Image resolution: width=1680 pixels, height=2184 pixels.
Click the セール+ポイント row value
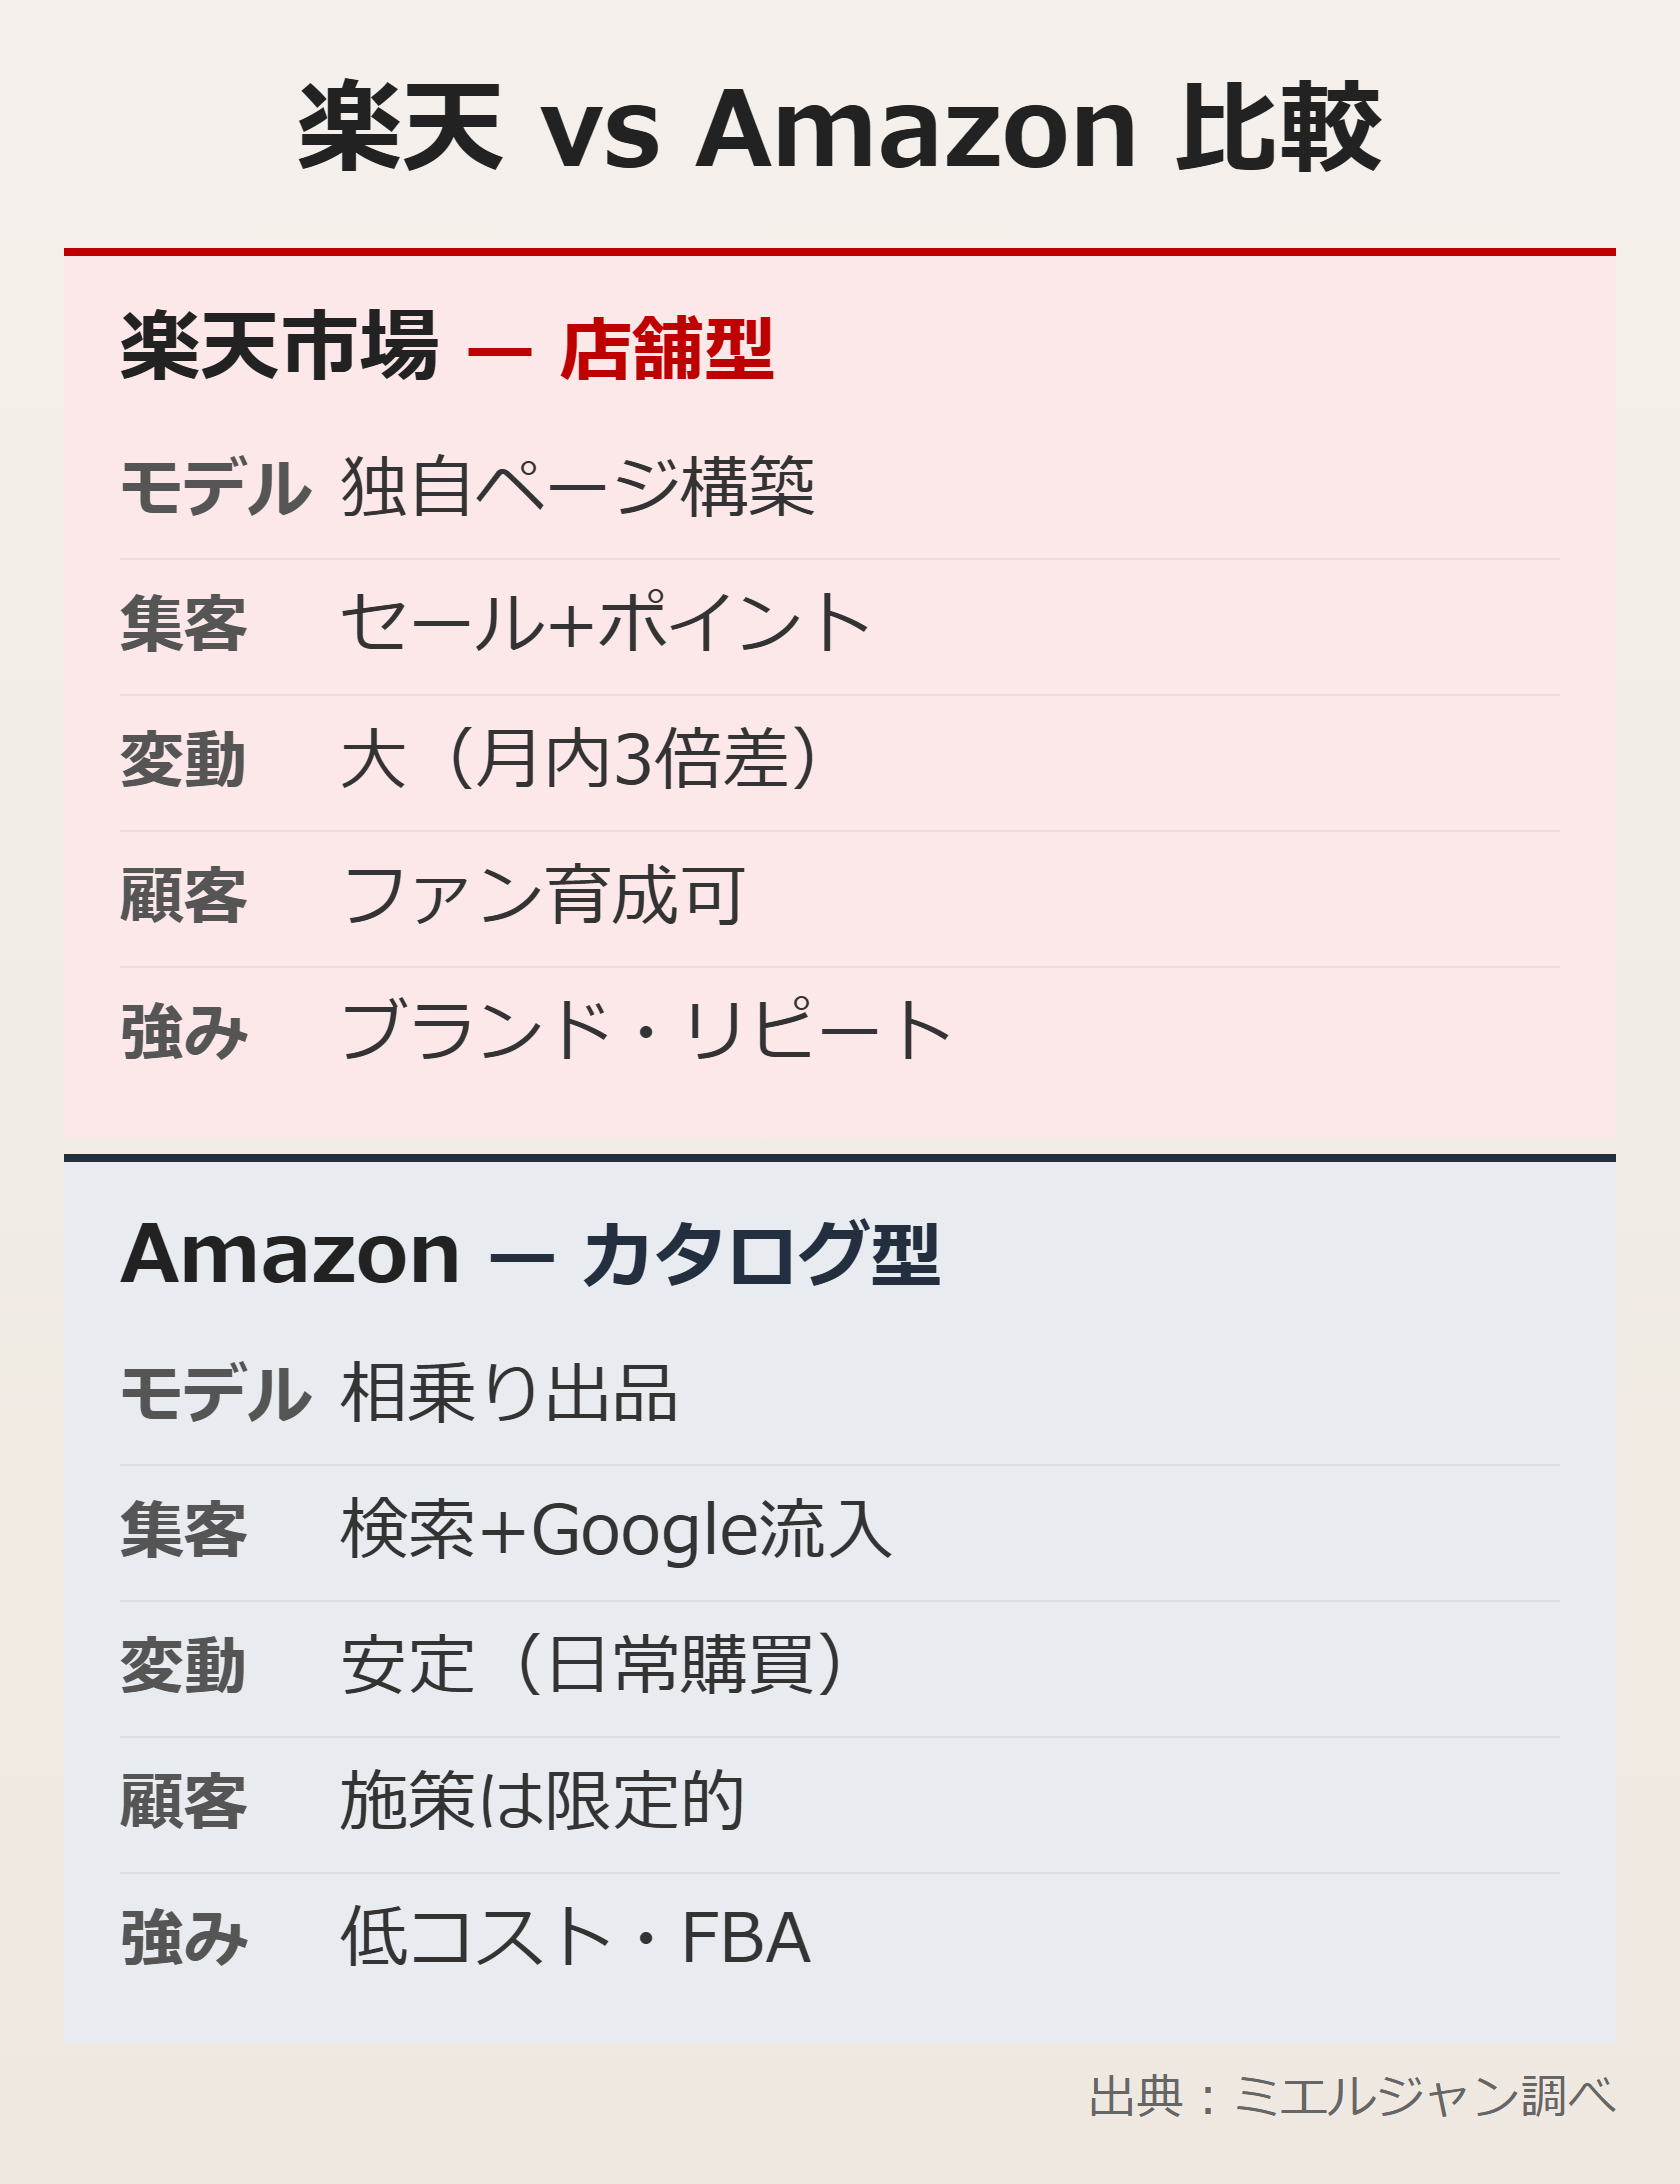[x=605, y=623]
